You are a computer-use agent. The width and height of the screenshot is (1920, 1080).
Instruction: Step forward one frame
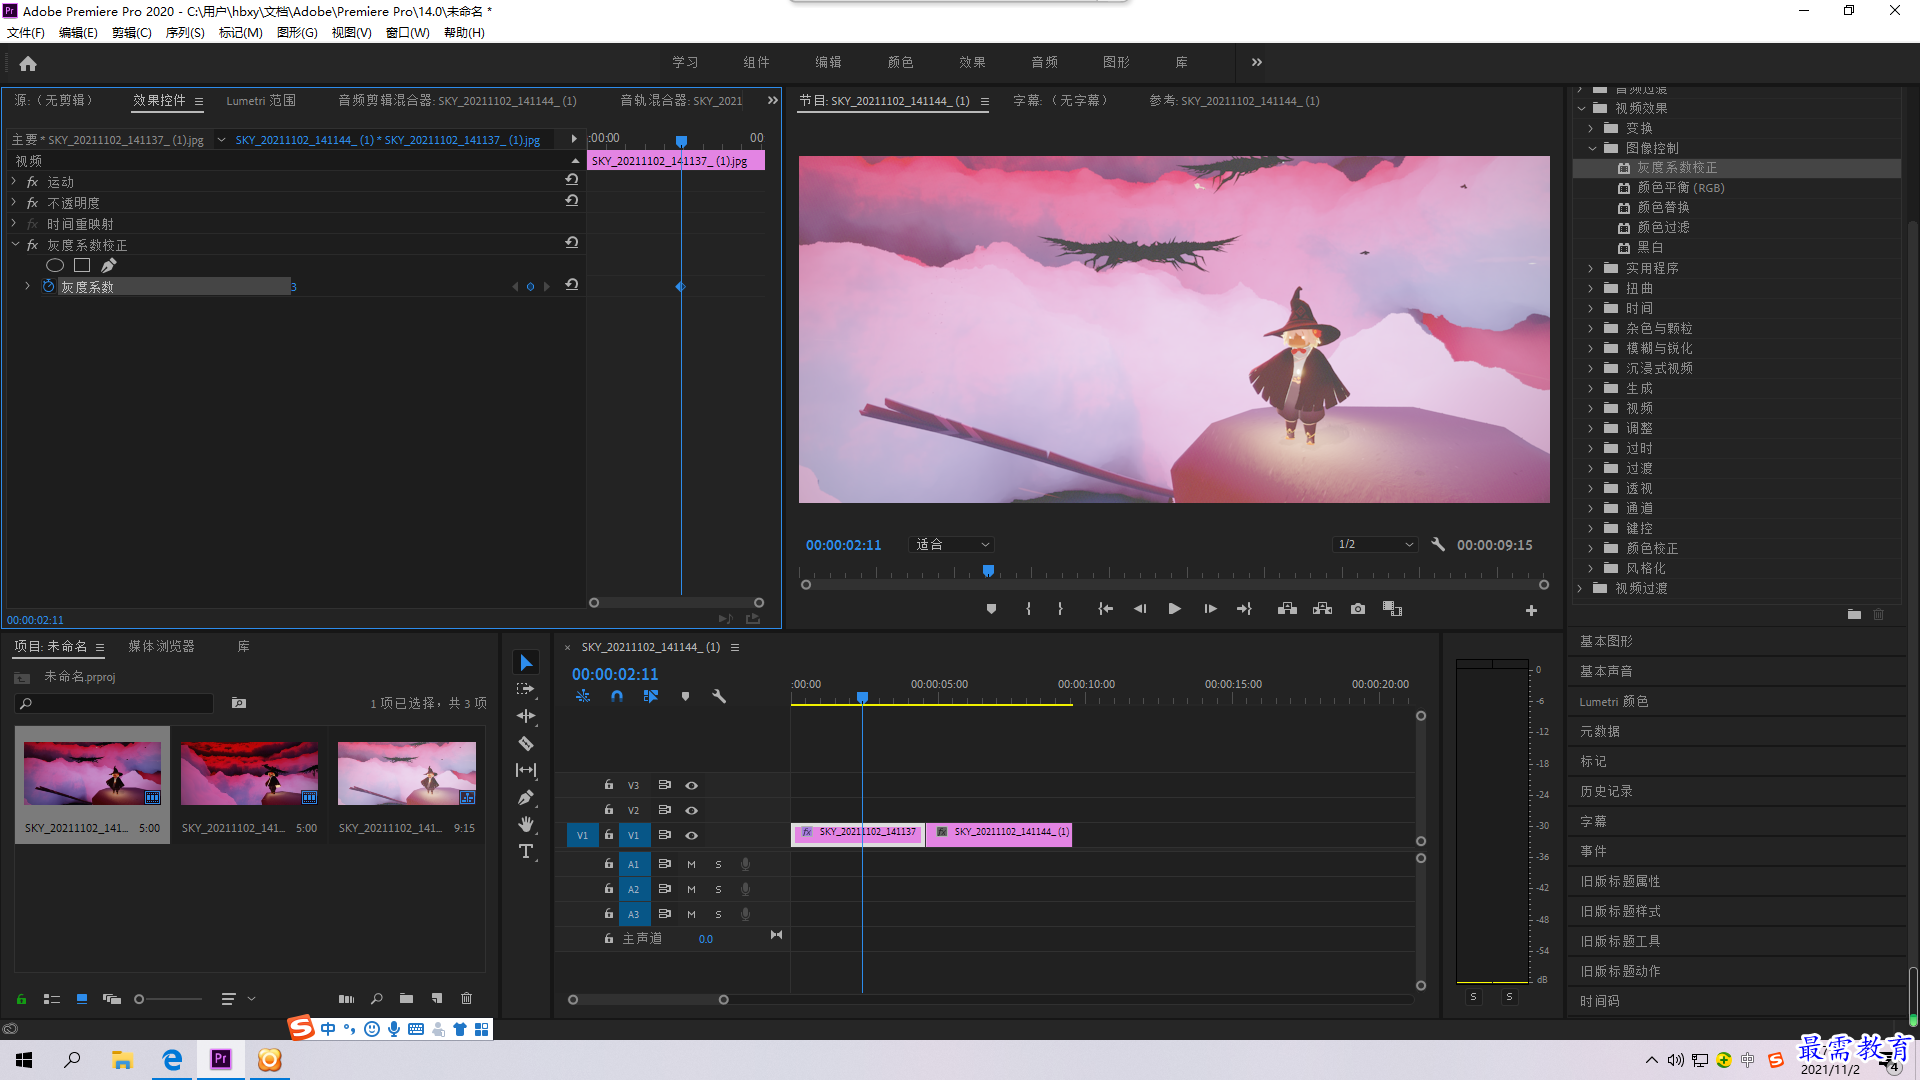tap(1210, 609)
